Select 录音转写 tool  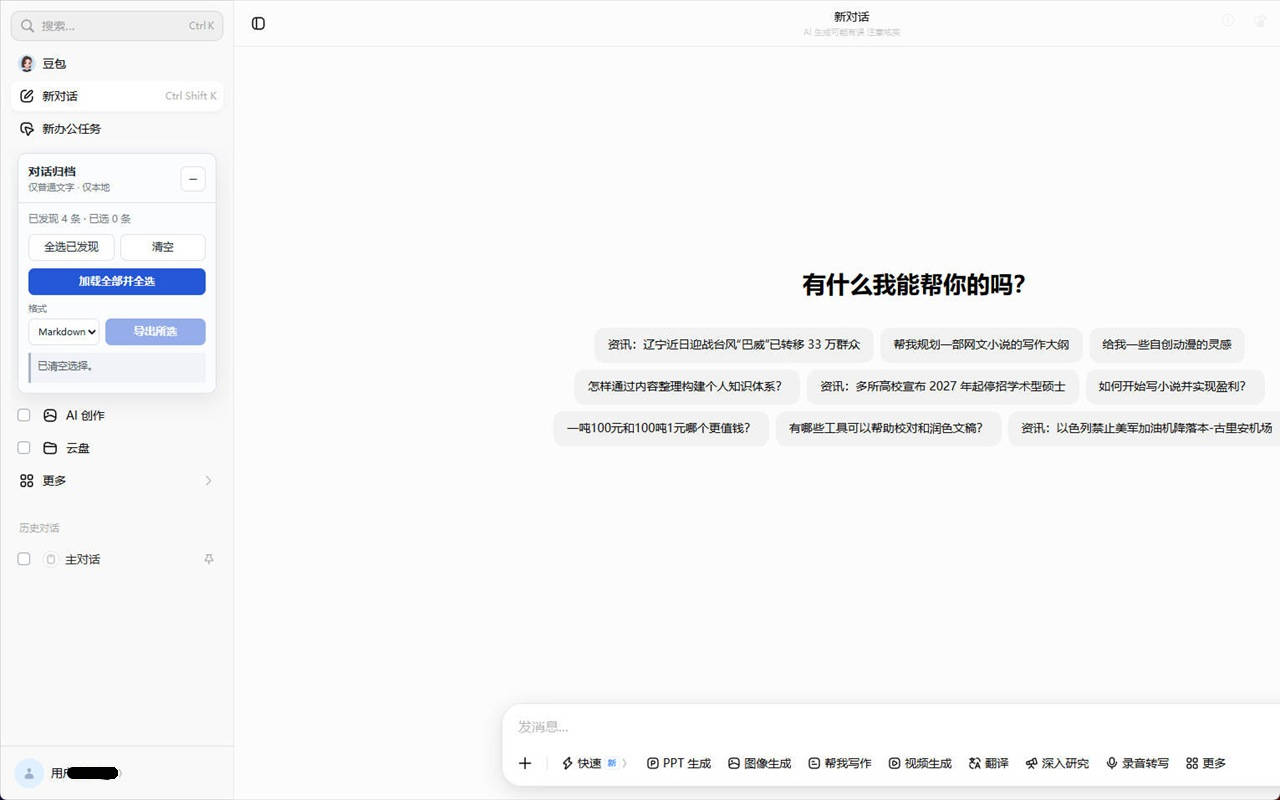tap(1137, 763)
